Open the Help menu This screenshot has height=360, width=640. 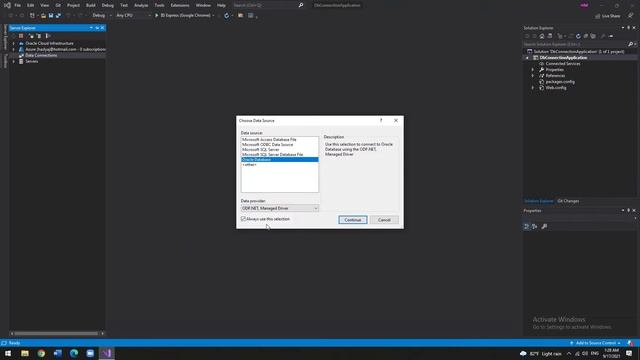click(221, 5)
